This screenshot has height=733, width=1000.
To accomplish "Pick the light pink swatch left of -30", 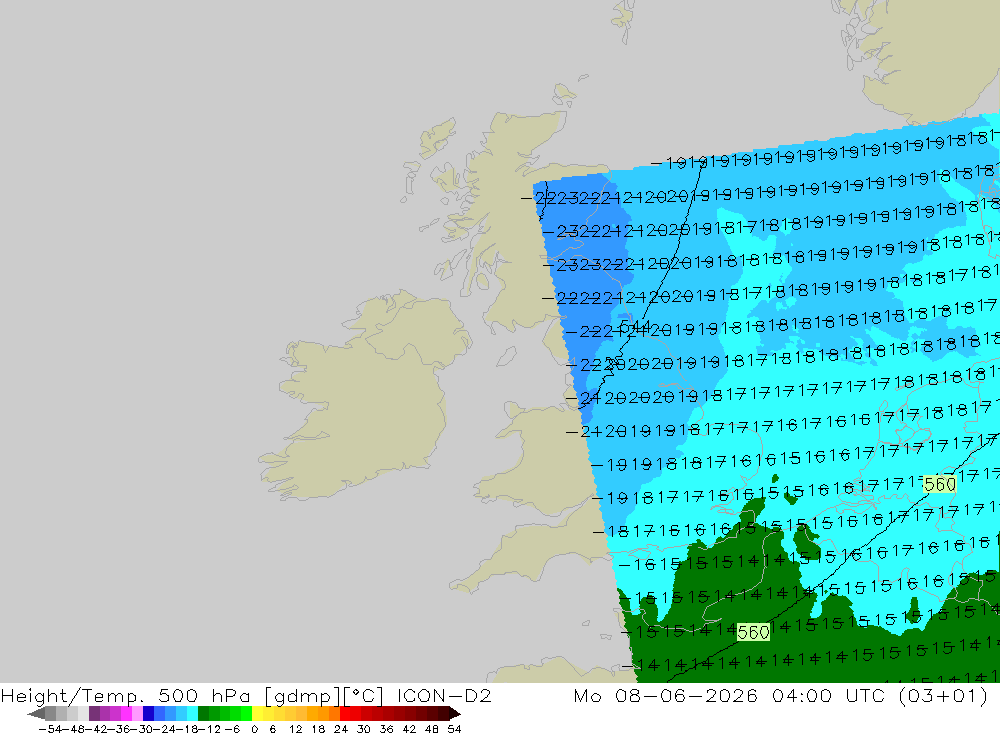I will coord(137,713).
